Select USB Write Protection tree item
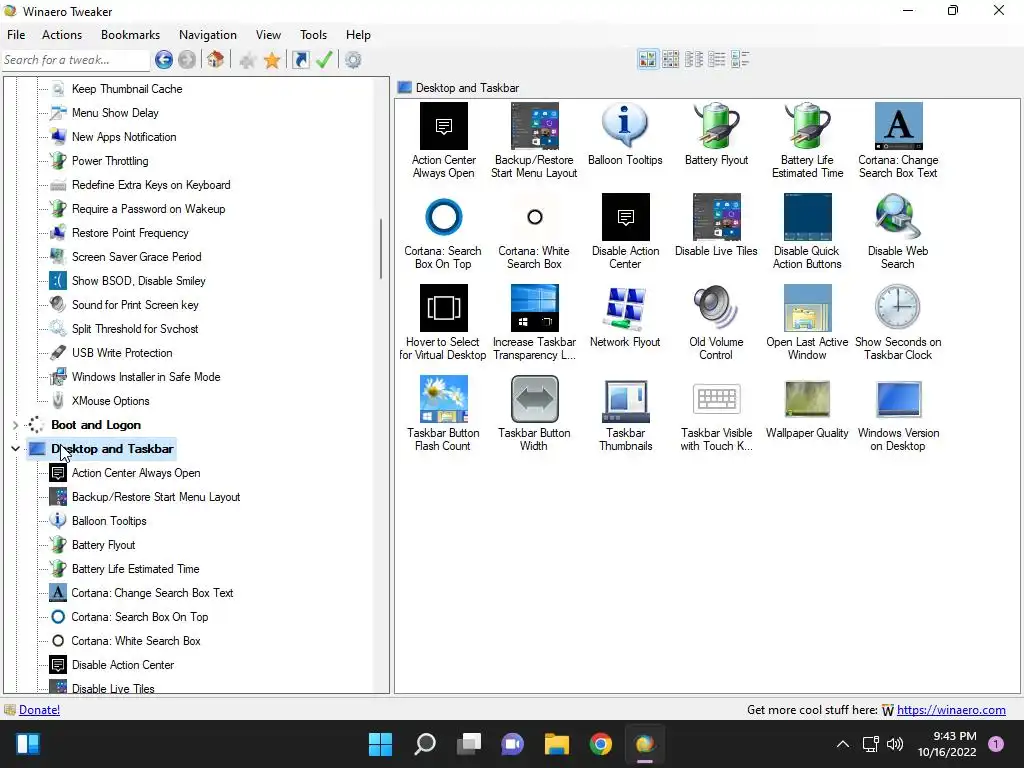Screen dimensions: 1024x768 (121, 353)
